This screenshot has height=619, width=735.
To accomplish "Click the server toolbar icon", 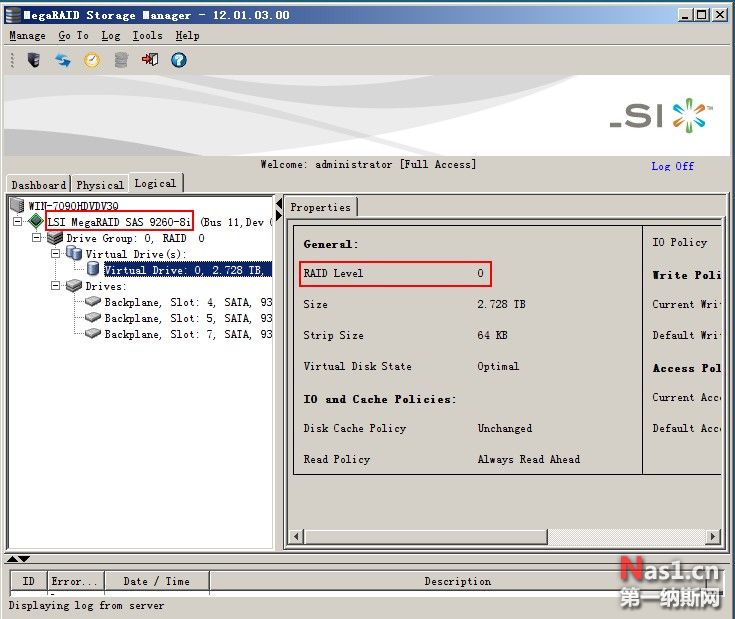I will click(x=34, y=60).
